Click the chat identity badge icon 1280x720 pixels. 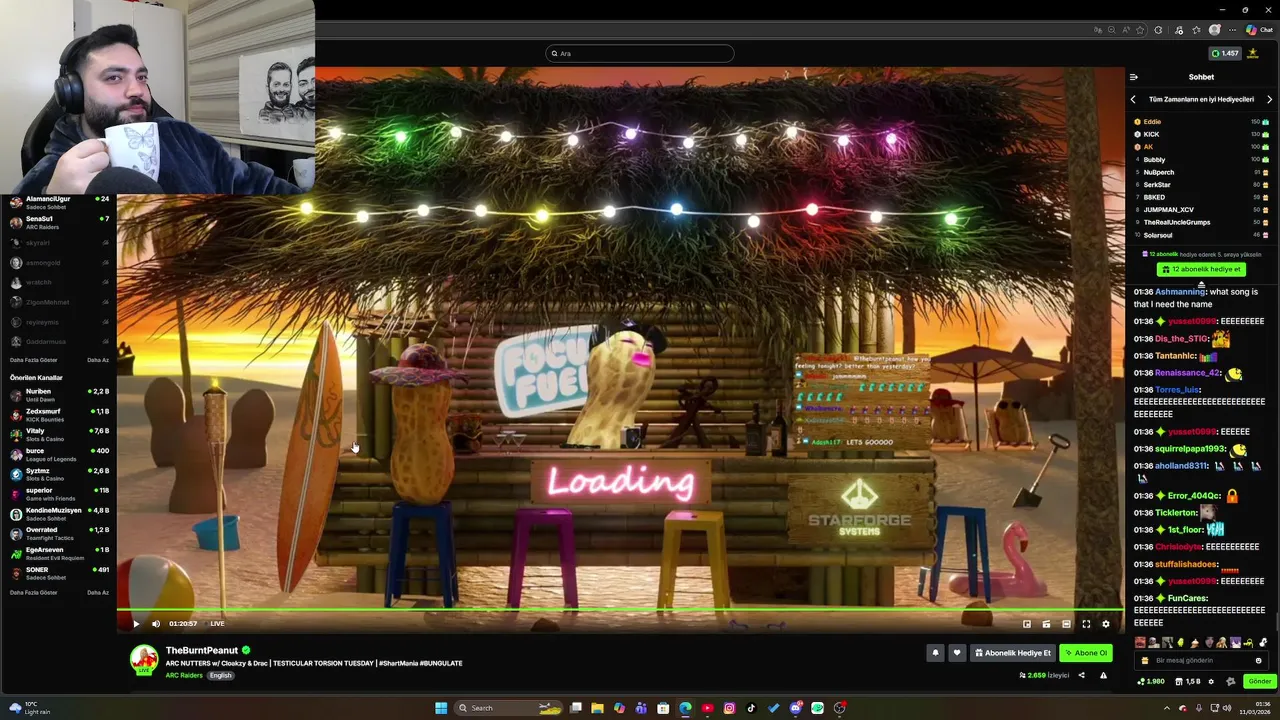click(x=1230, y=681)
